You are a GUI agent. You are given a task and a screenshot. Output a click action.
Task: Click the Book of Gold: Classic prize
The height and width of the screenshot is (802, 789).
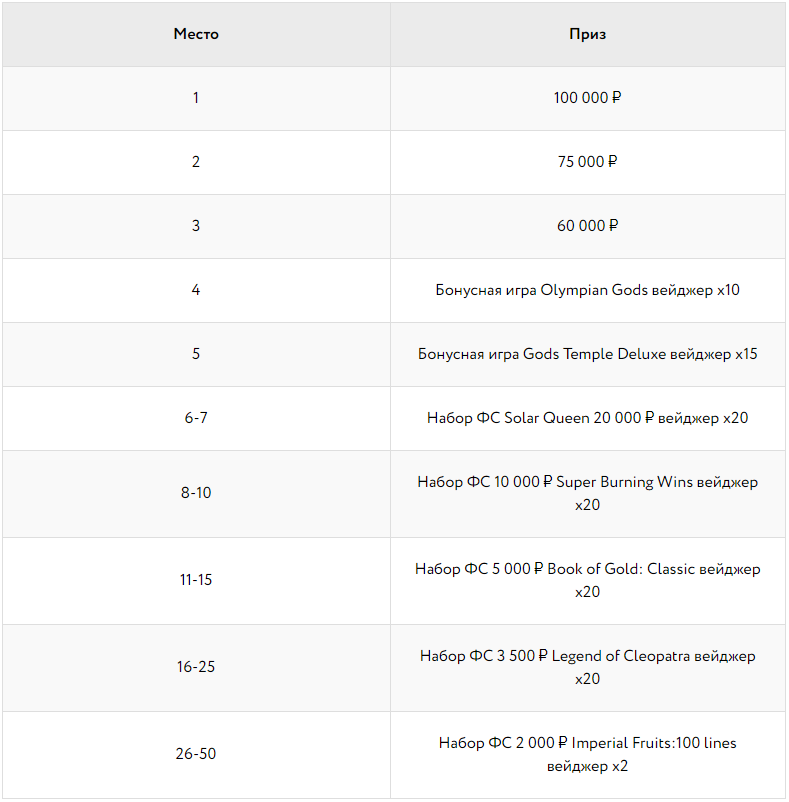588,580
